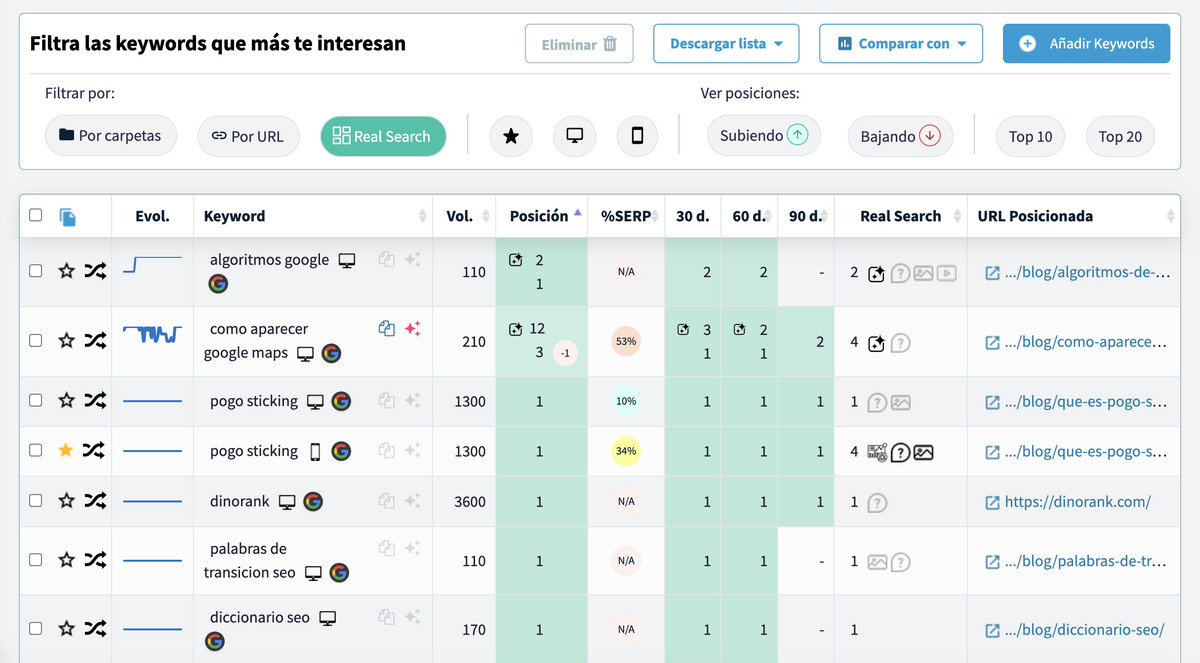Image resolution: width=1200 pixels, height=663 pixels.
Task: Sort by %SERP column
Action: point(627,216)
